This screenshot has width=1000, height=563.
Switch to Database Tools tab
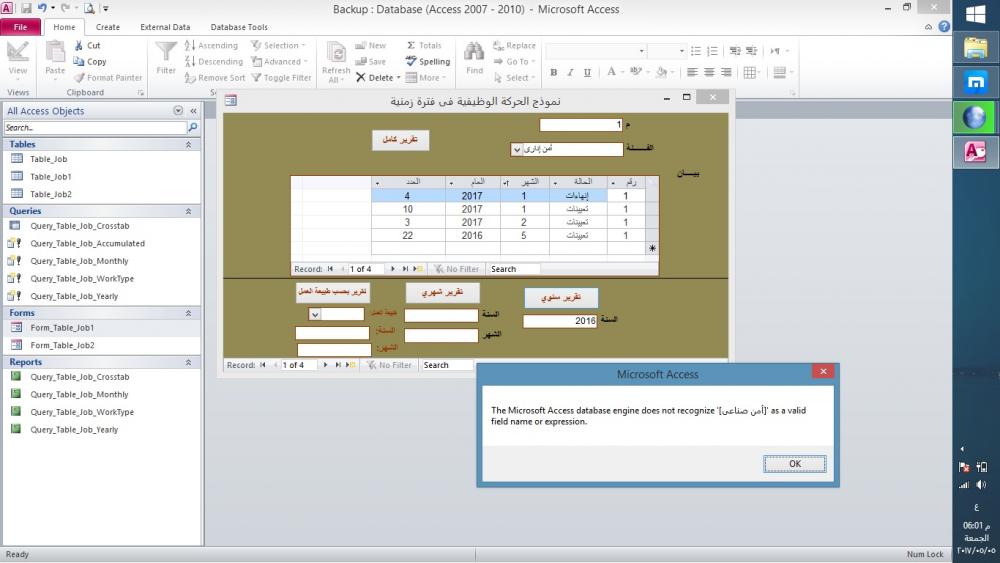tap(239, 27)
